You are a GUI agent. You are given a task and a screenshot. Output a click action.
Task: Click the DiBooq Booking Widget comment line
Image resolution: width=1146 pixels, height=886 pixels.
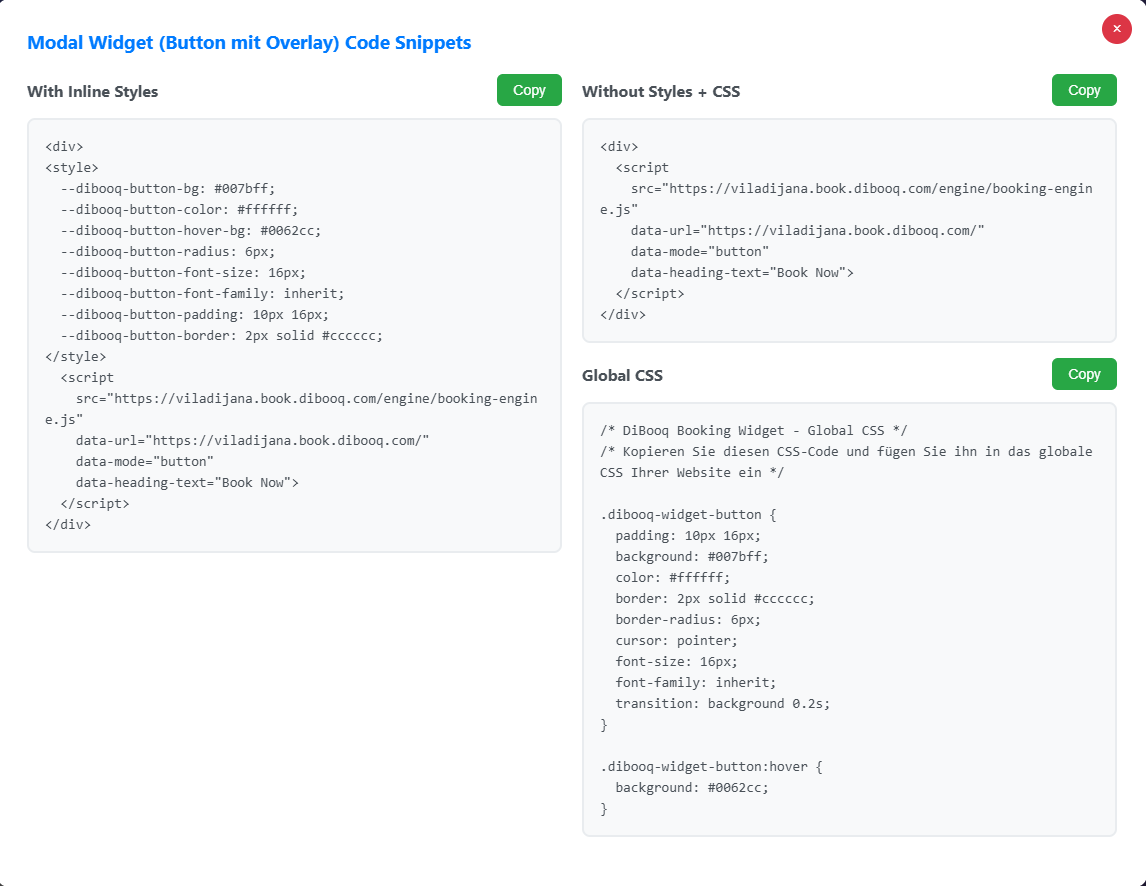point(754,431)
